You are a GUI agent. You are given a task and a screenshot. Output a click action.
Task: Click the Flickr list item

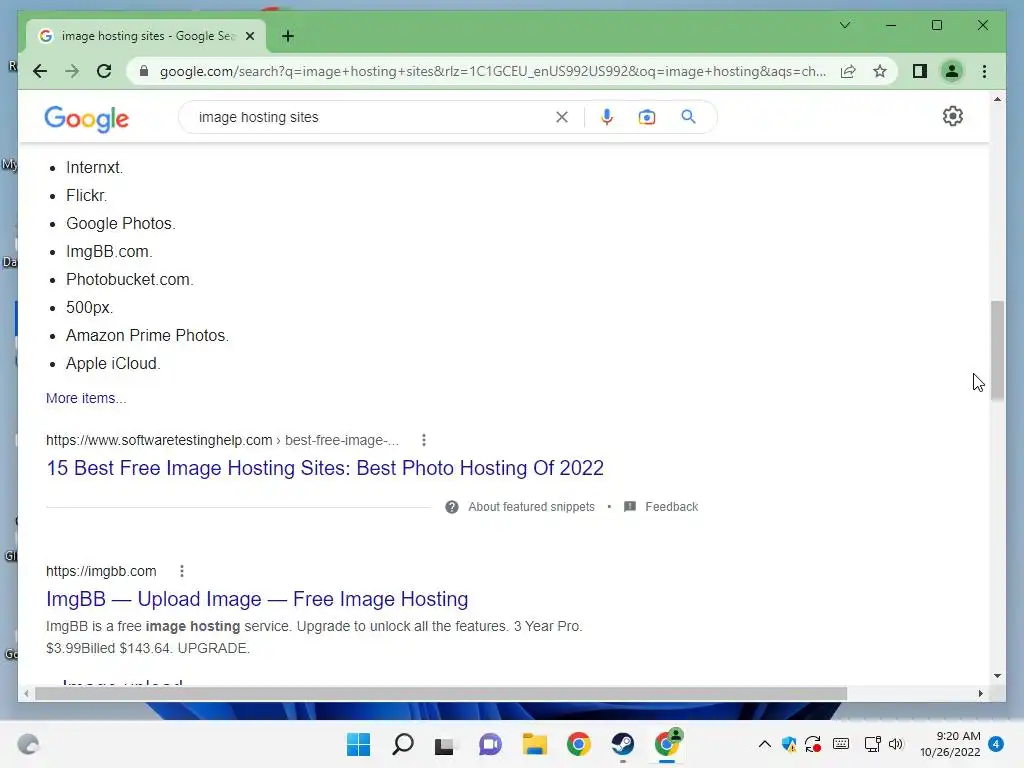tap(86, 196)
